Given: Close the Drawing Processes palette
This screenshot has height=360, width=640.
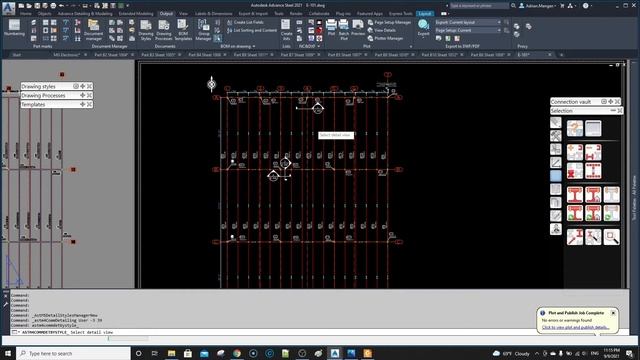Looking at the screenshot, I should pyautogui.click(x=89, y=96).
